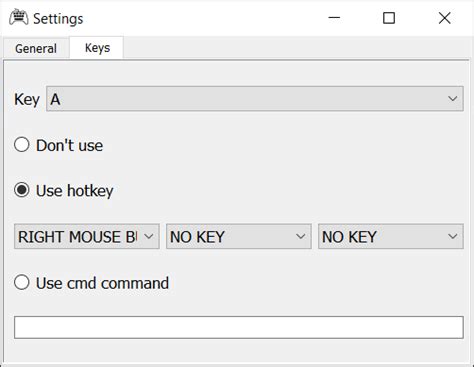Enable the Use cmd command option

pyautogui.click(x=22, y=282)
